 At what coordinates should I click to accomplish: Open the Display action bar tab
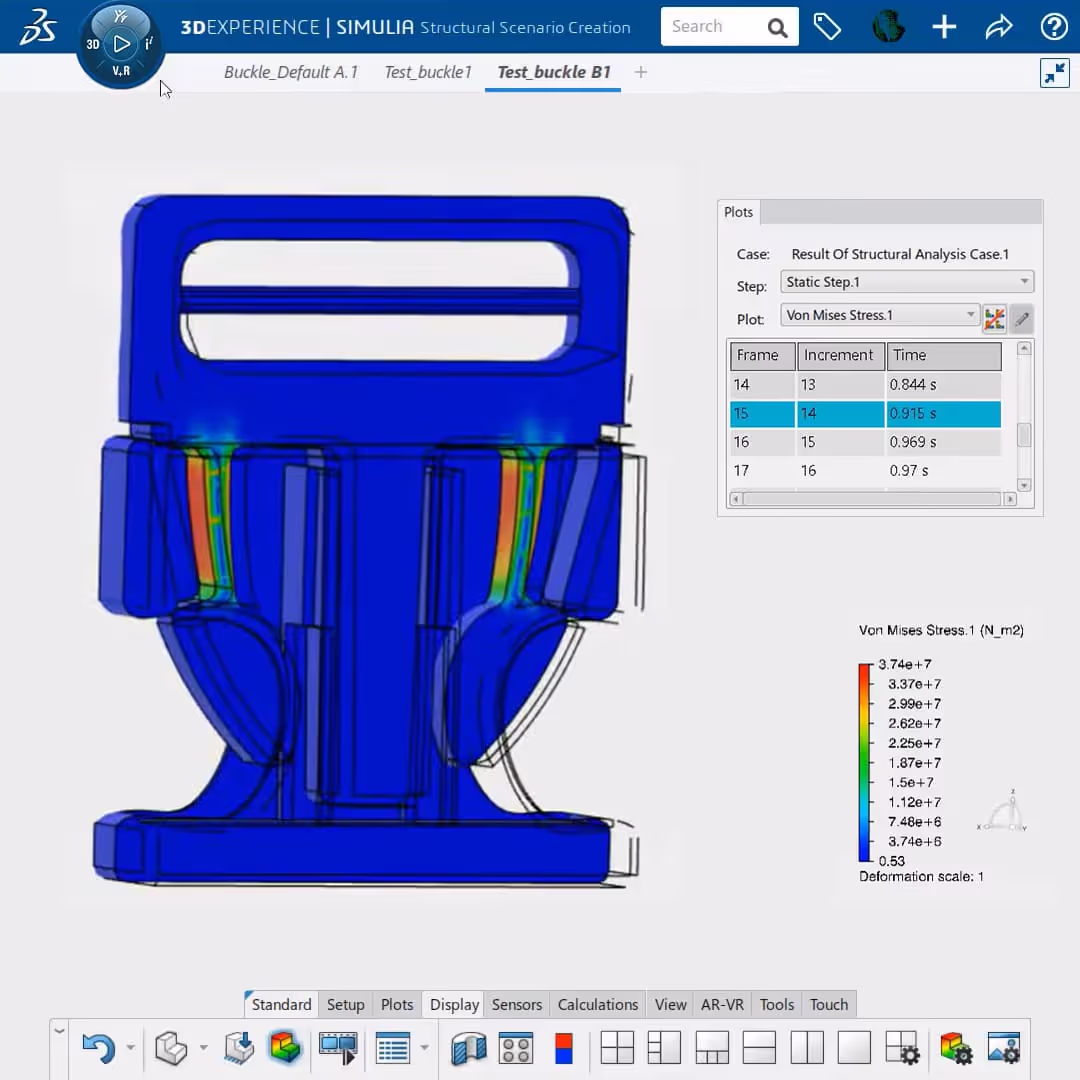click(x=454, y=1004)
